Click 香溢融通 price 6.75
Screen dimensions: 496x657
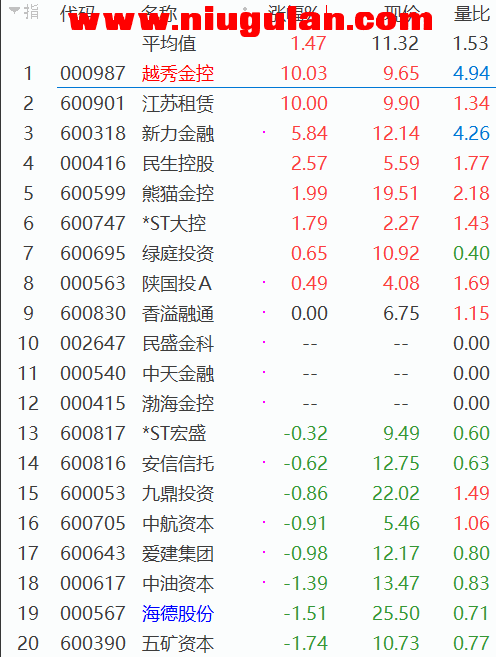coord(401,313)
